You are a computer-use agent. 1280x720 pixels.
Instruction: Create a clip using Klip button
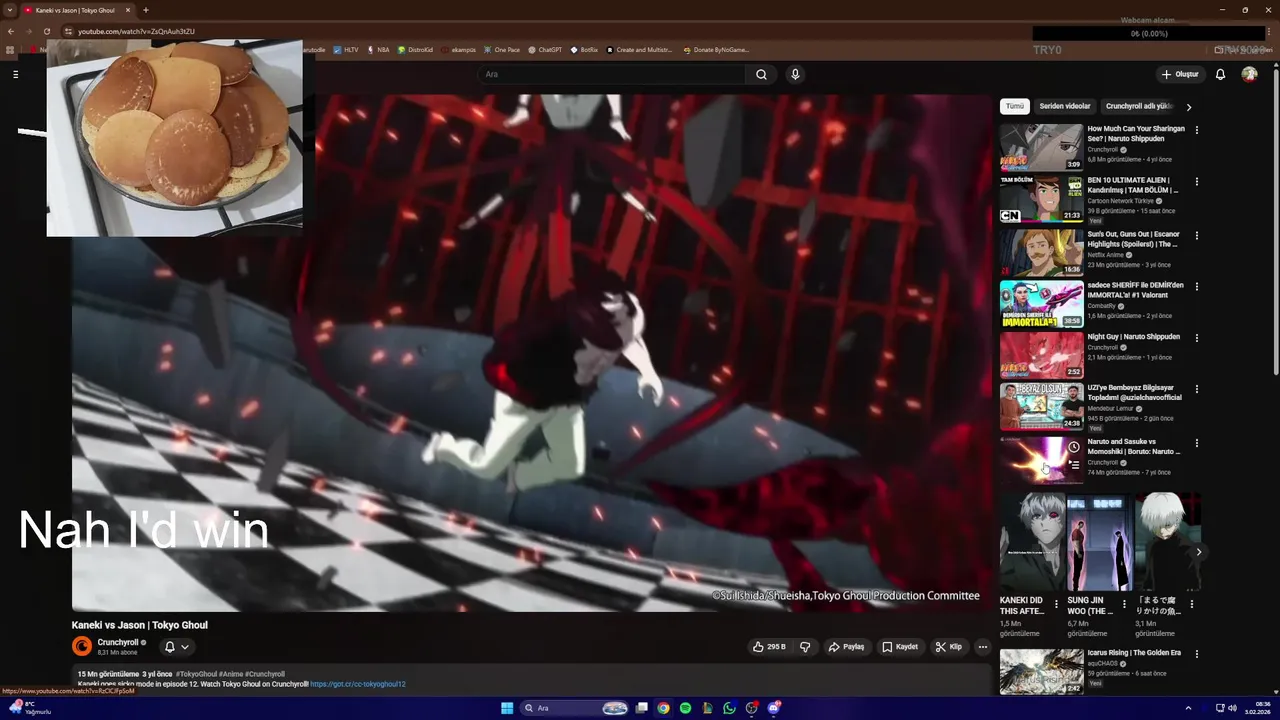click(x=948, y=647)
